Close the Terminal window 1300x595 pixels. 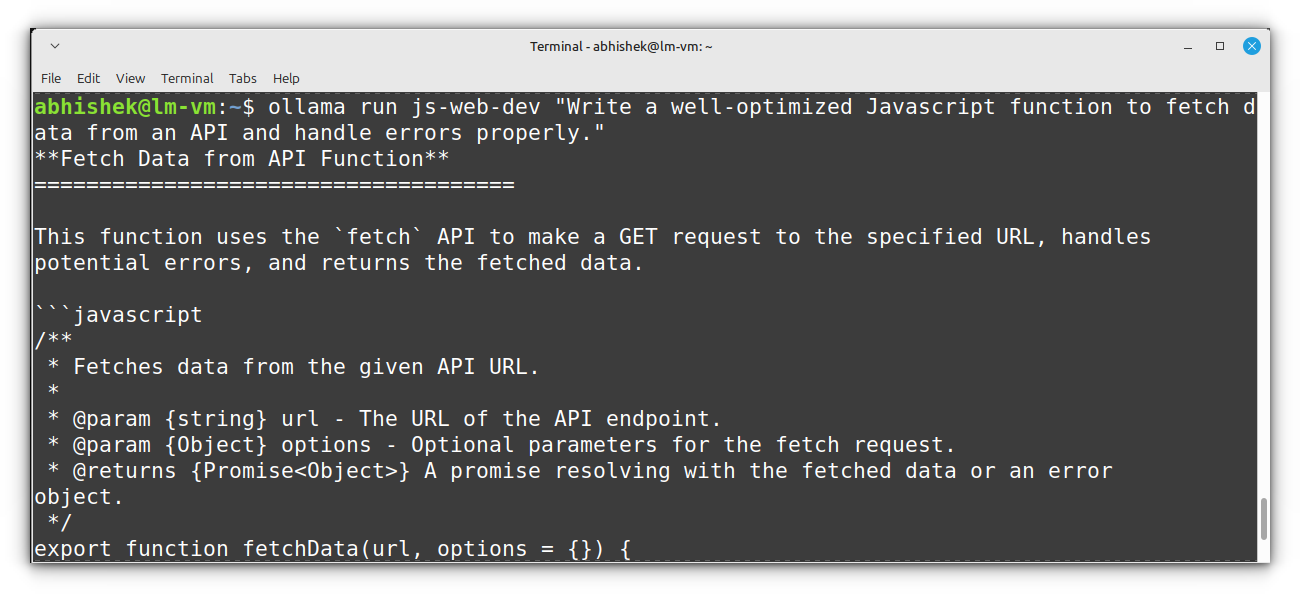pyautogui.click(x=1251, y=46)
